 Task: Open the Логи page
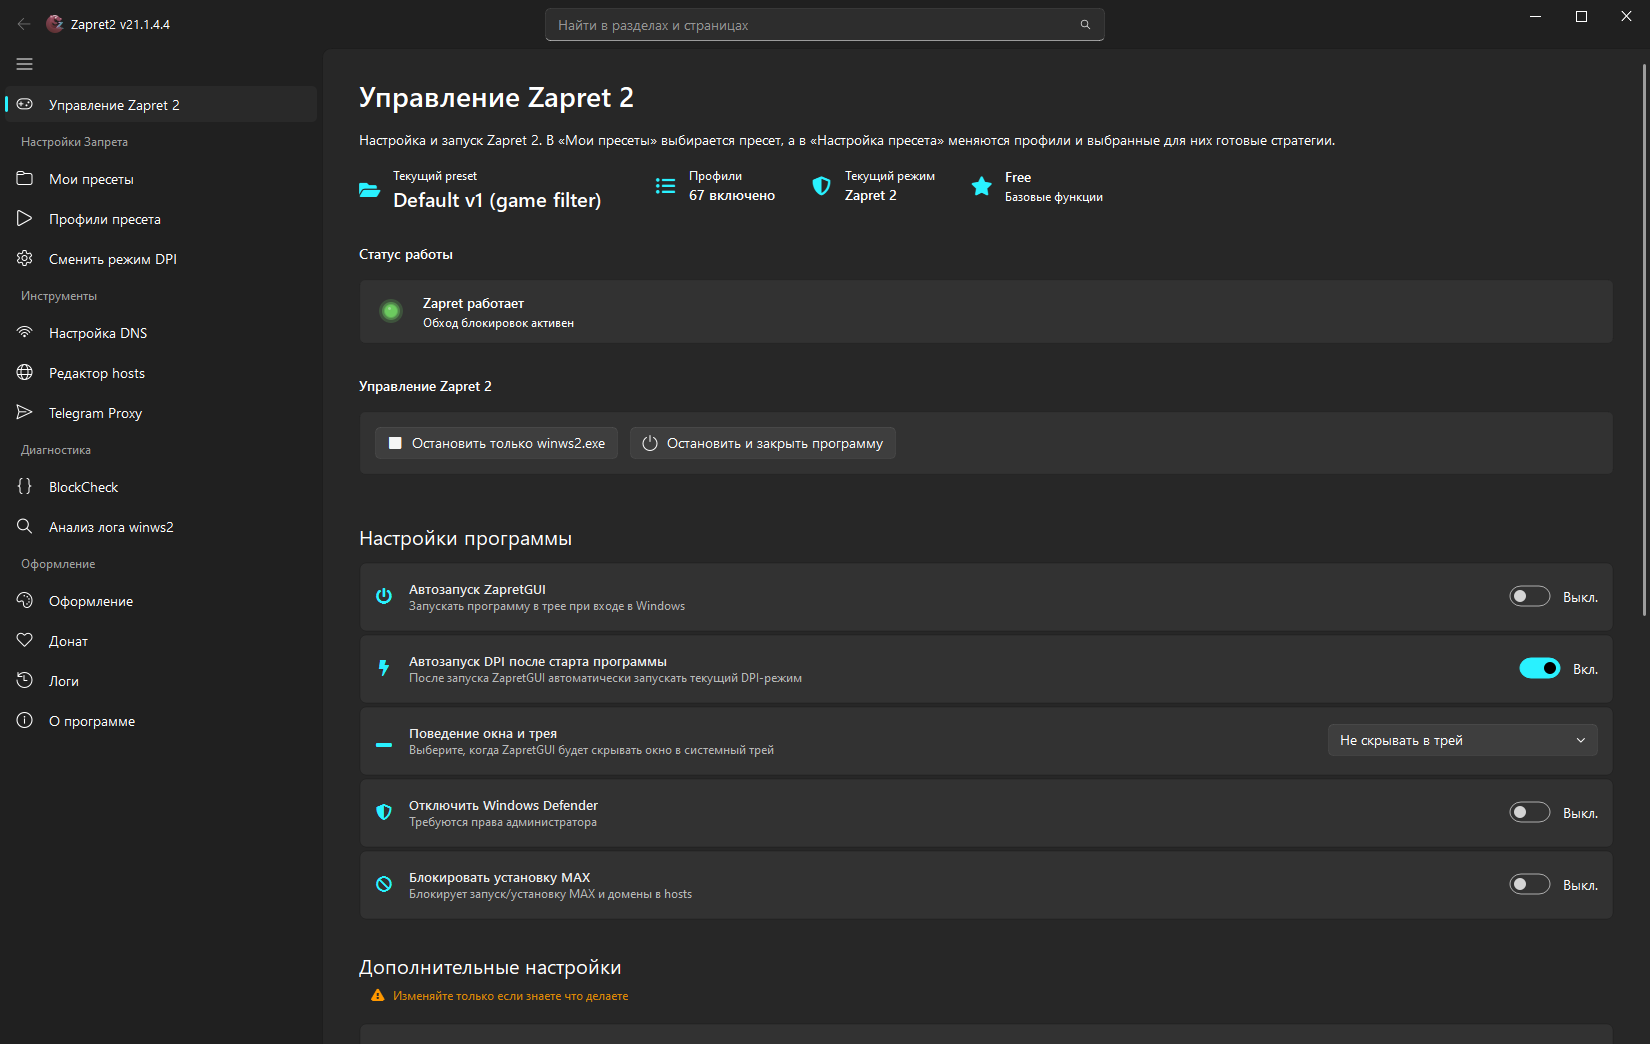coord(161,681)
